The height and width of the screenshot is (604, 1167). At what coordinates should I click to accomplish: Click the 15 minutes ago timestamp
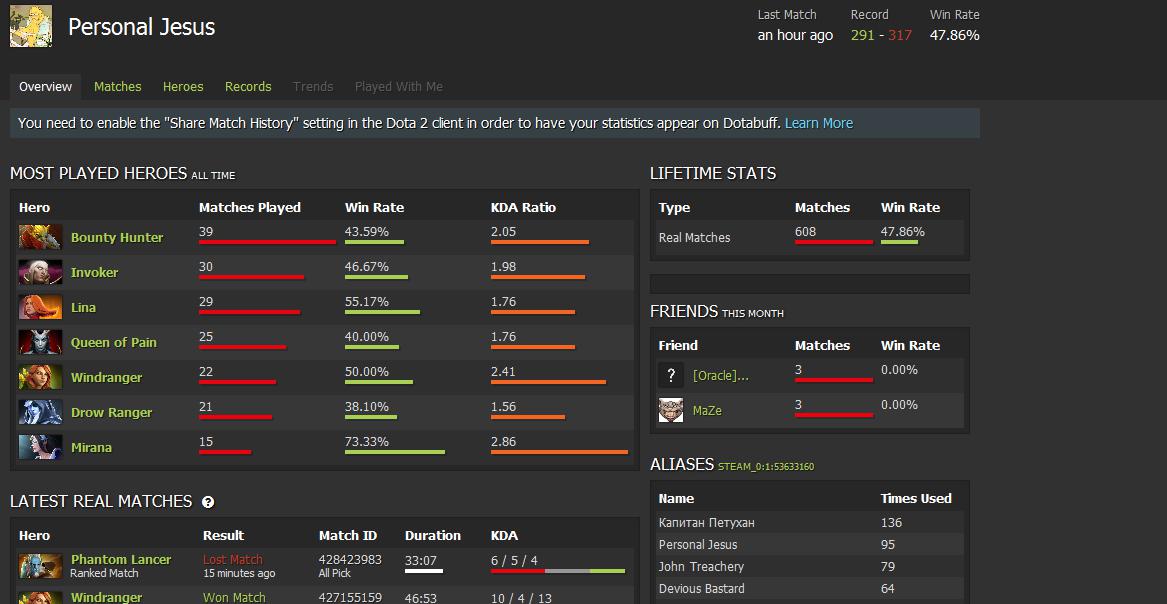pos(239,574)
